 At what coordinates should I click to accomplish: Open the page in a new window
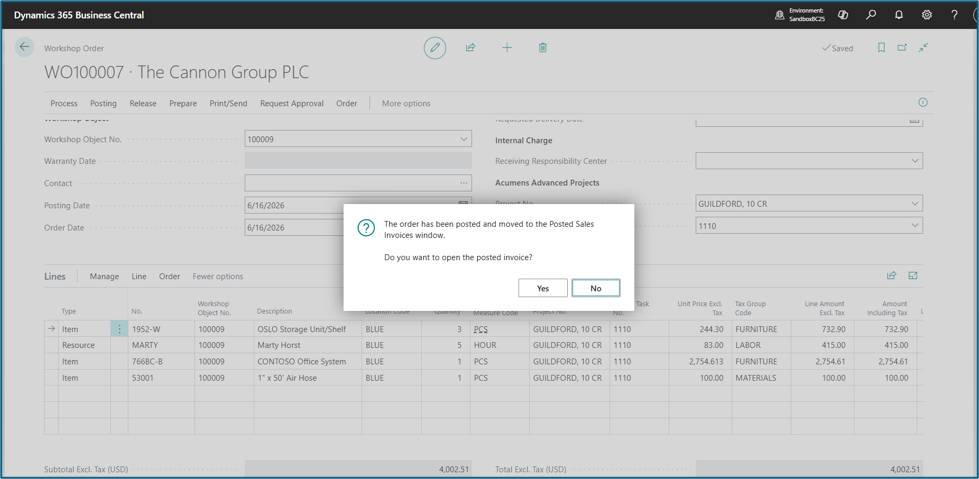click(x=902, y=47)
